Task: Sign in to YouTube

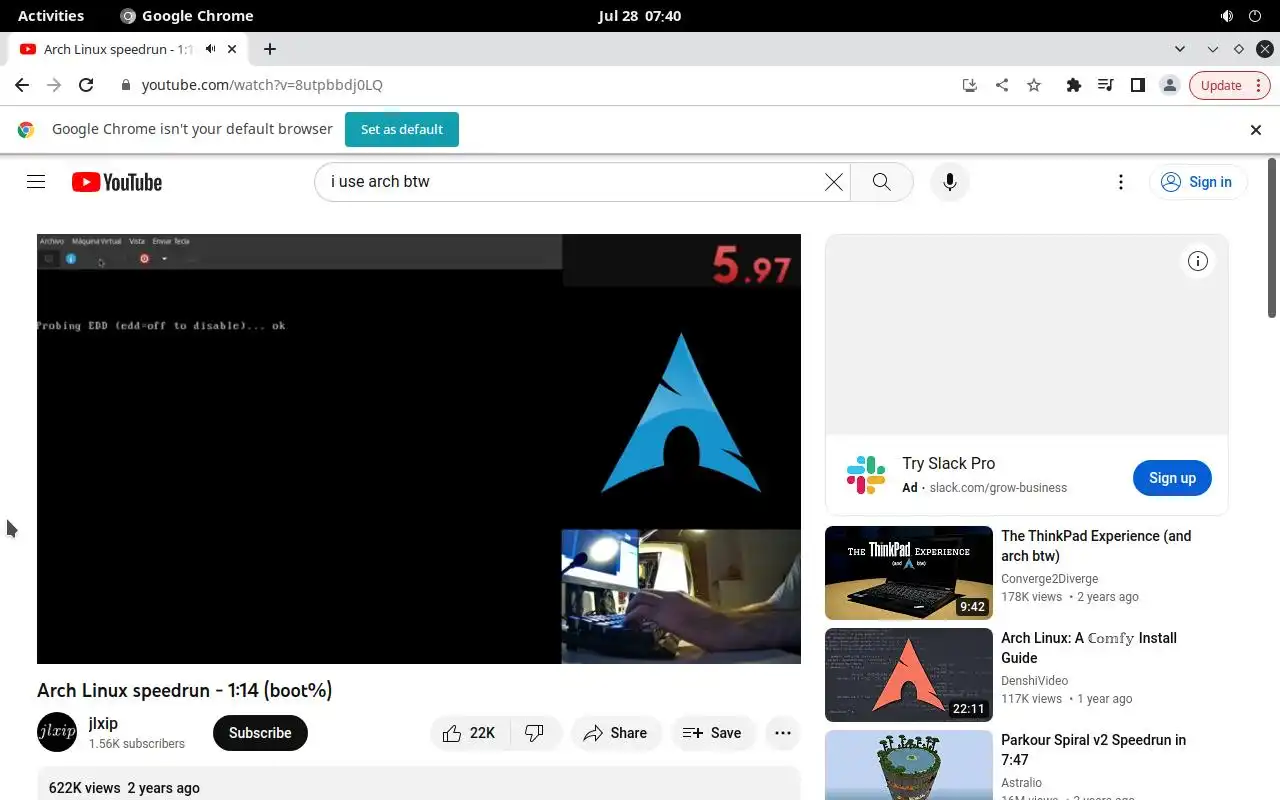Action: (1197, 182)
